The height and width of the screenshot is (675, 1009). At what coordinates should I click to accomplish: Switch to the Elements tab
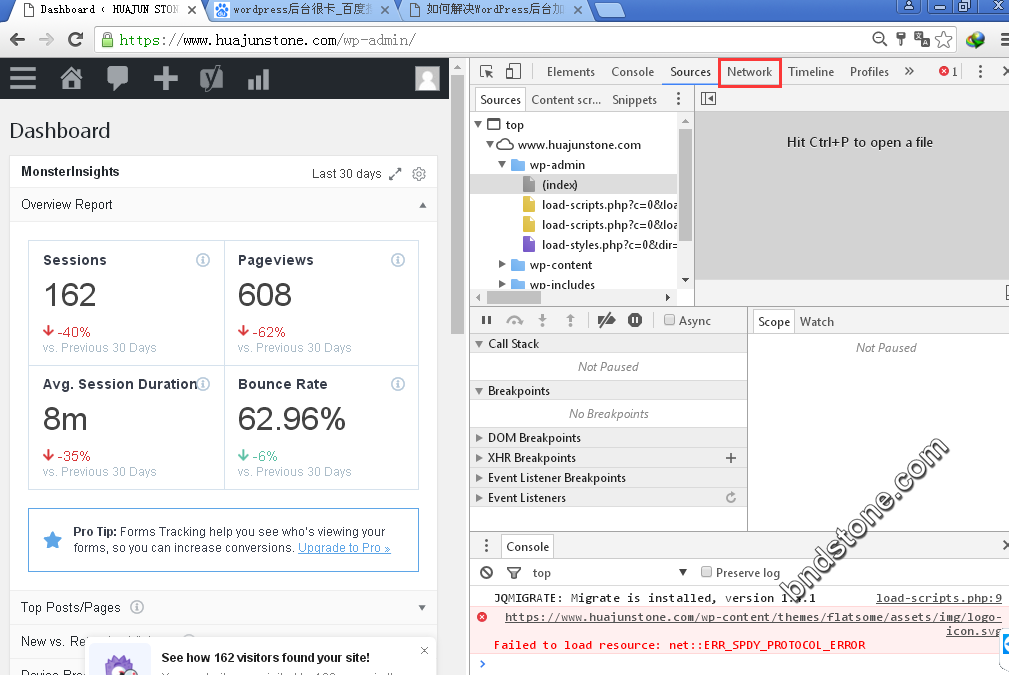[571, 72]
